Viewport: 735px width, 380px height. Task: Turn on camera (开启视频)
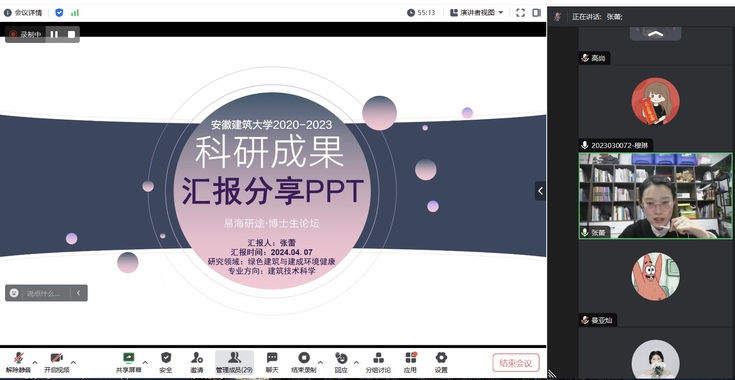pos(57,363)
